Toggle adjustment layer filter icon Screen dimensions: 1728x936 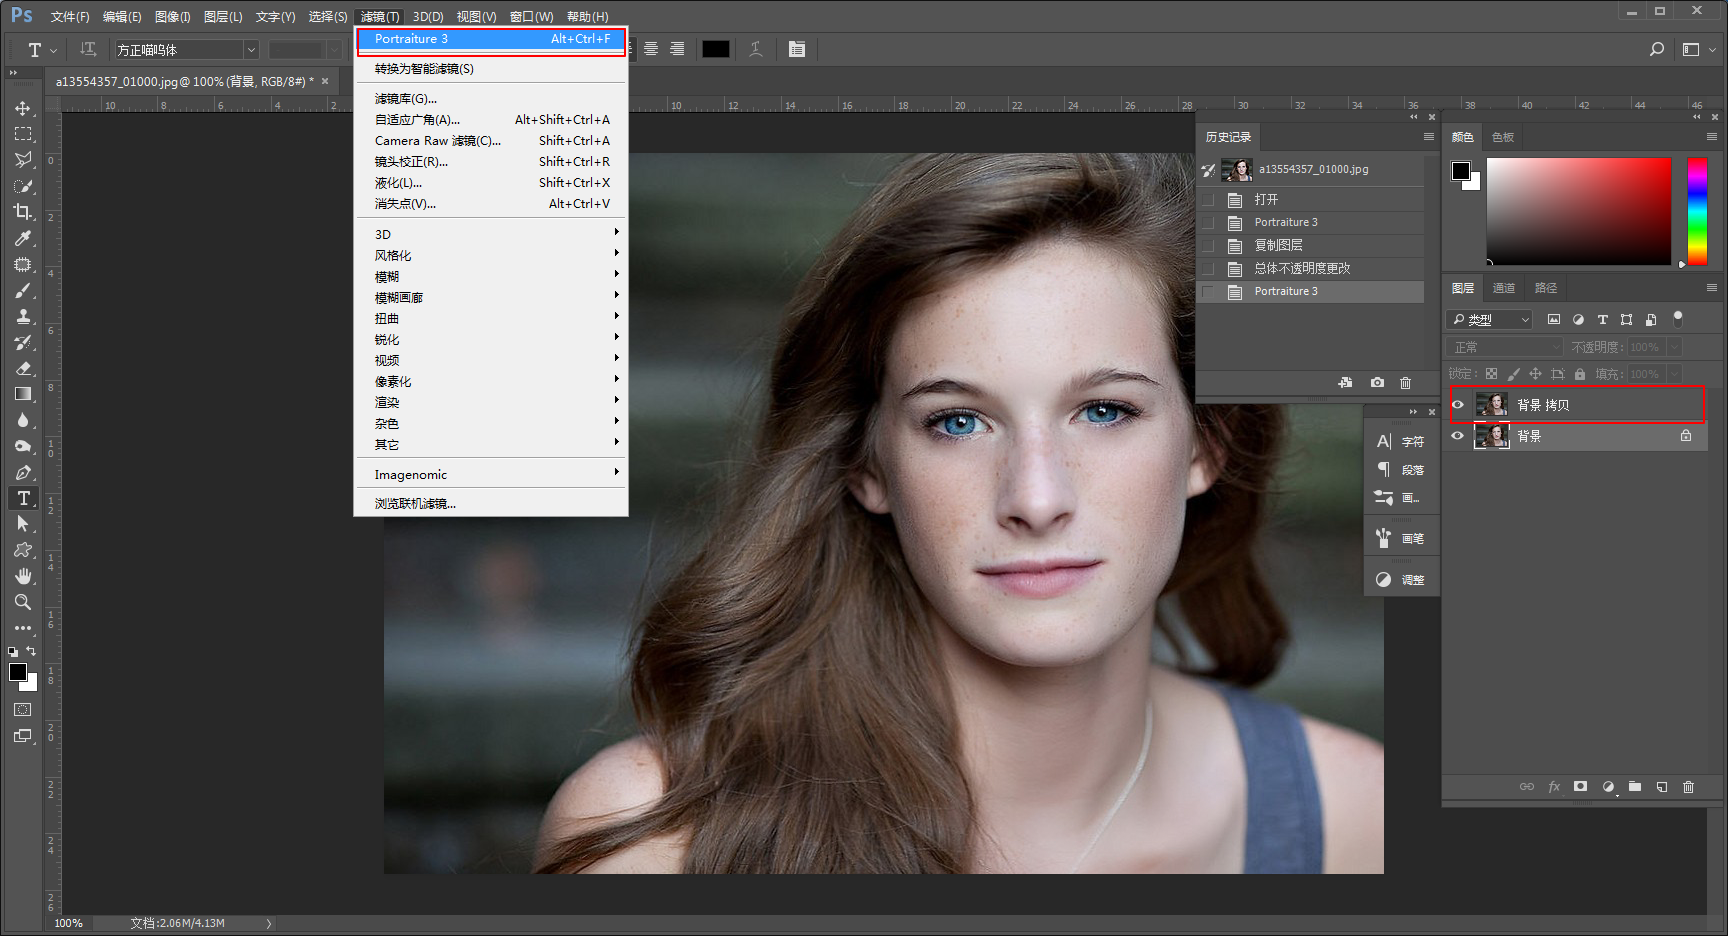(x=1578, y=320)
